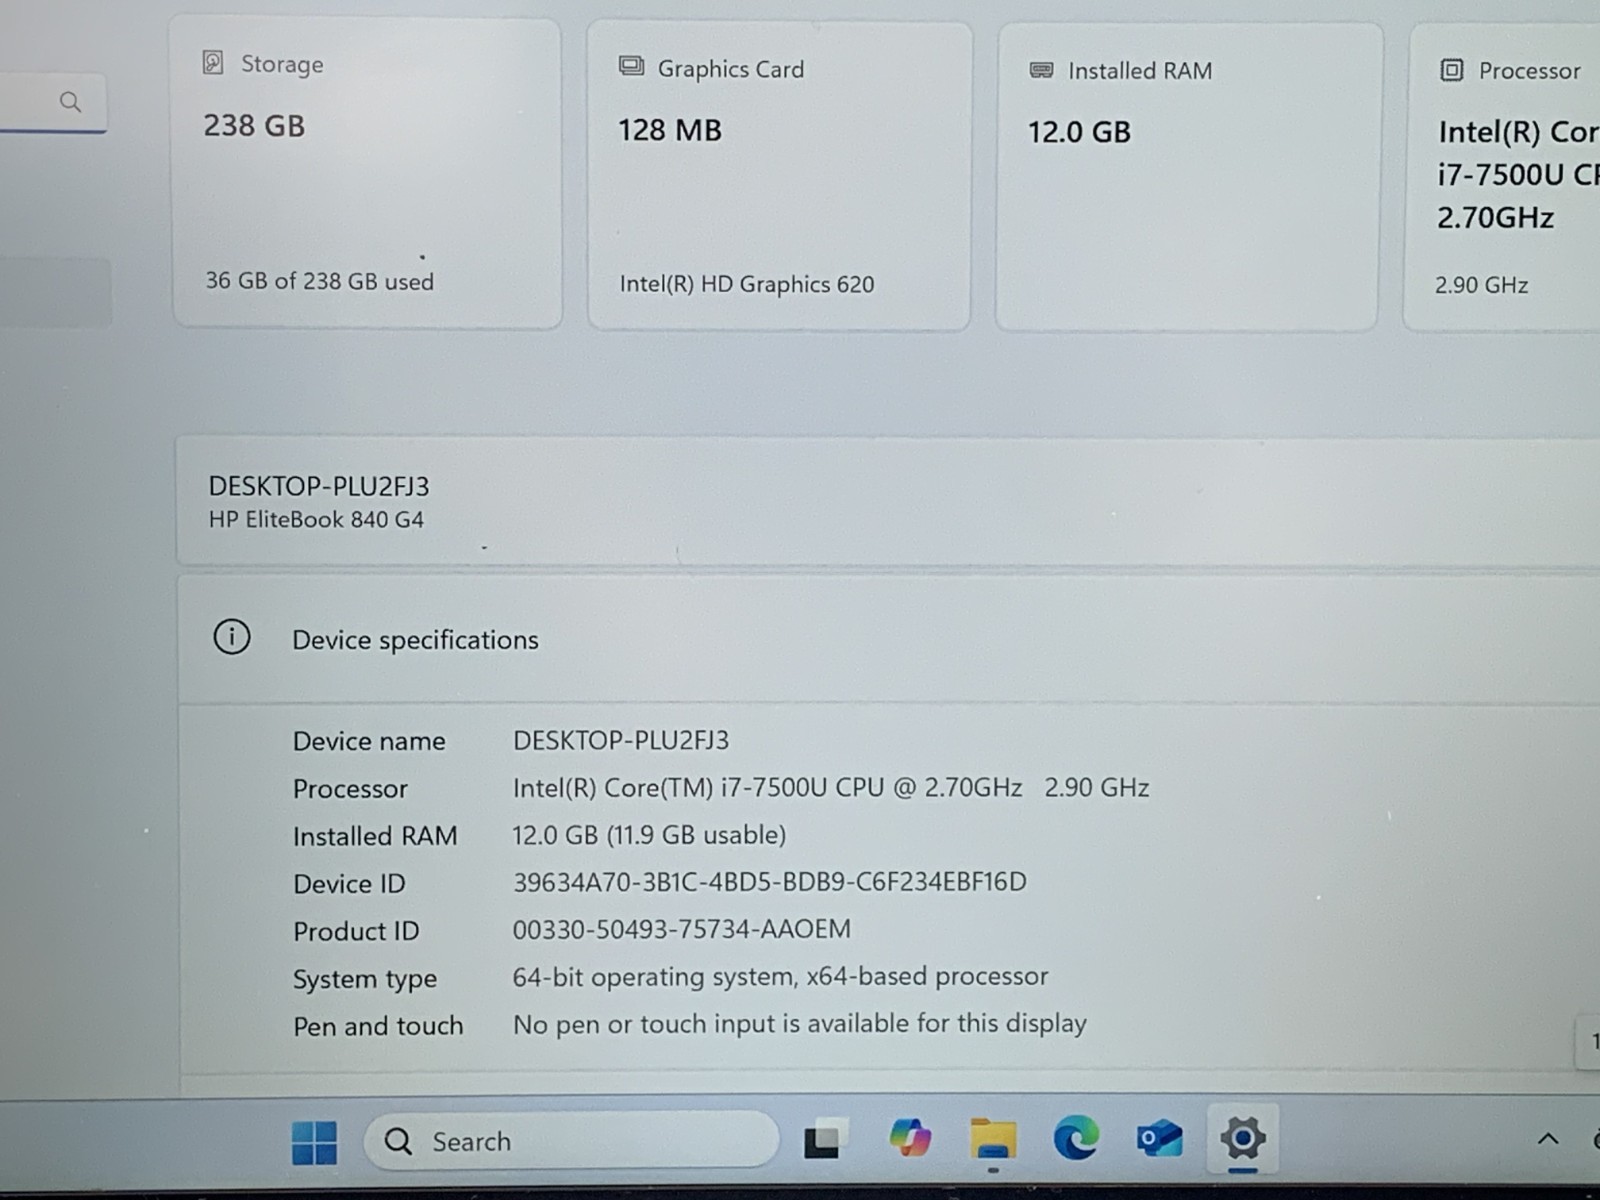Click the HP EliteBook 840 G4 model text
Viewport: 1600px width, 1200px height.
(316, 520)
